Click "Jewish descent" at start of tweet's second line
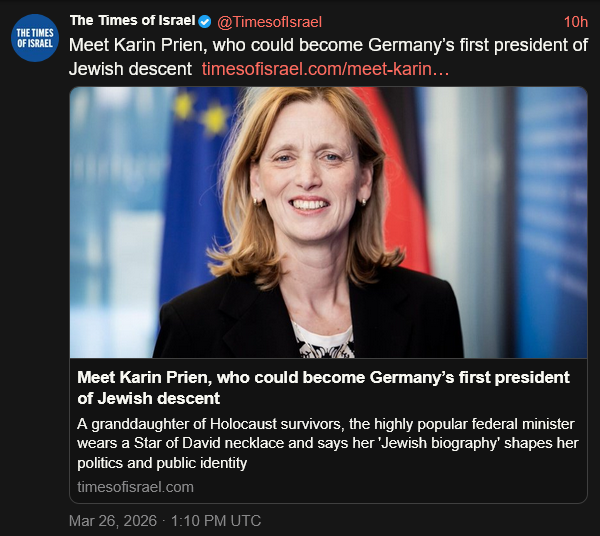Screen dimensions: 600x536 click(x=130, y=68)
